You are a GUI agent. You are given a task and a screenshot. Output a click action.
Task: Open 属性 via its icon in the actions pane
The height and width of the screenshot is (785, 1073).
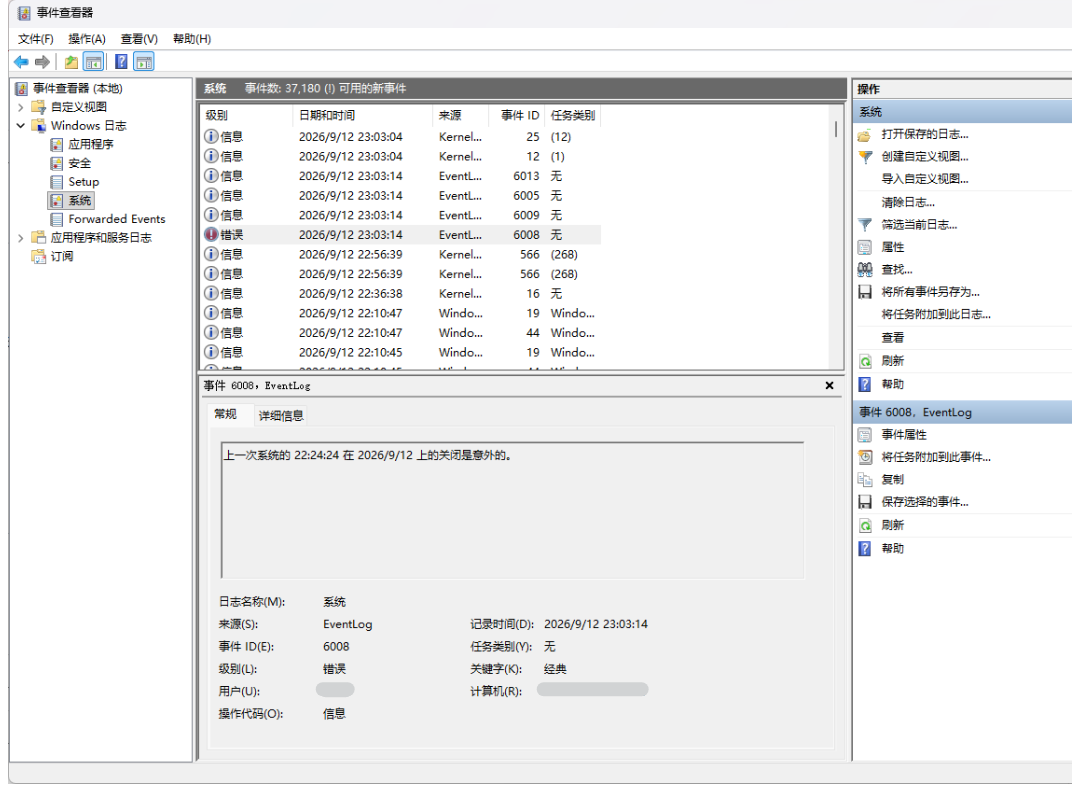(x=865, y=248)
